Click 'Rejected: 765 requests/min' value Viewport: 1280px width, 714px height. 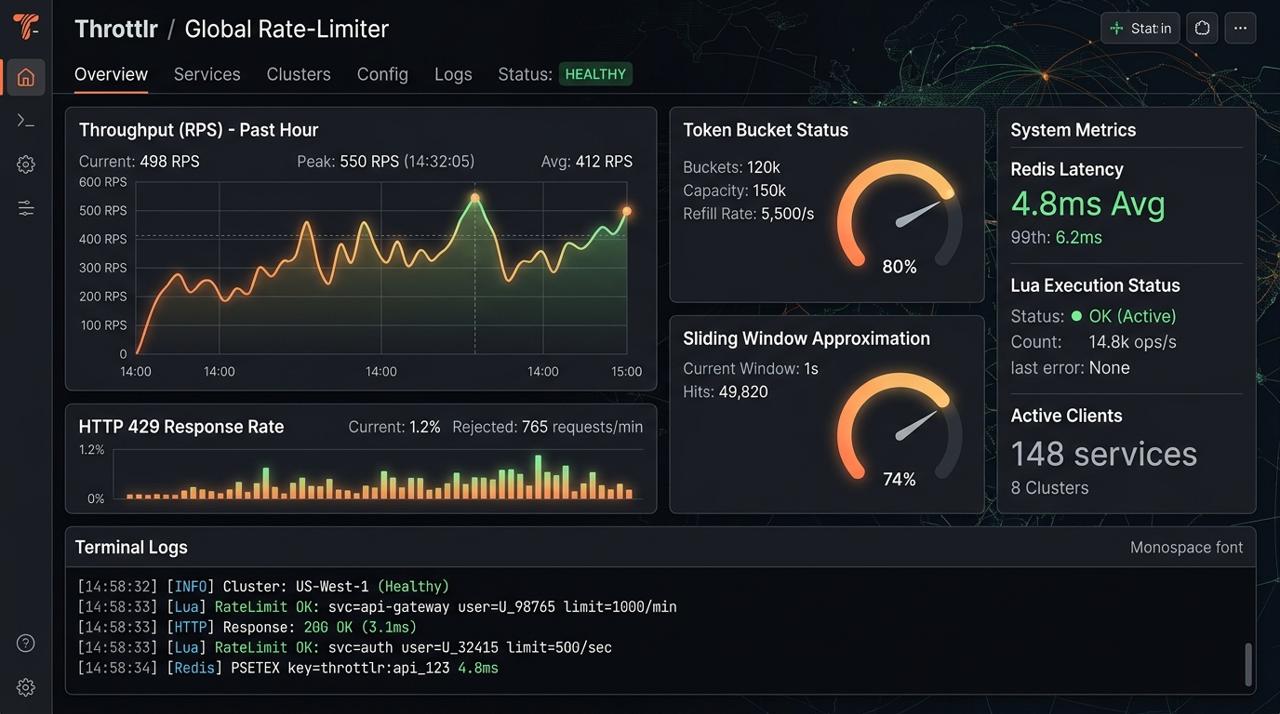547,427
